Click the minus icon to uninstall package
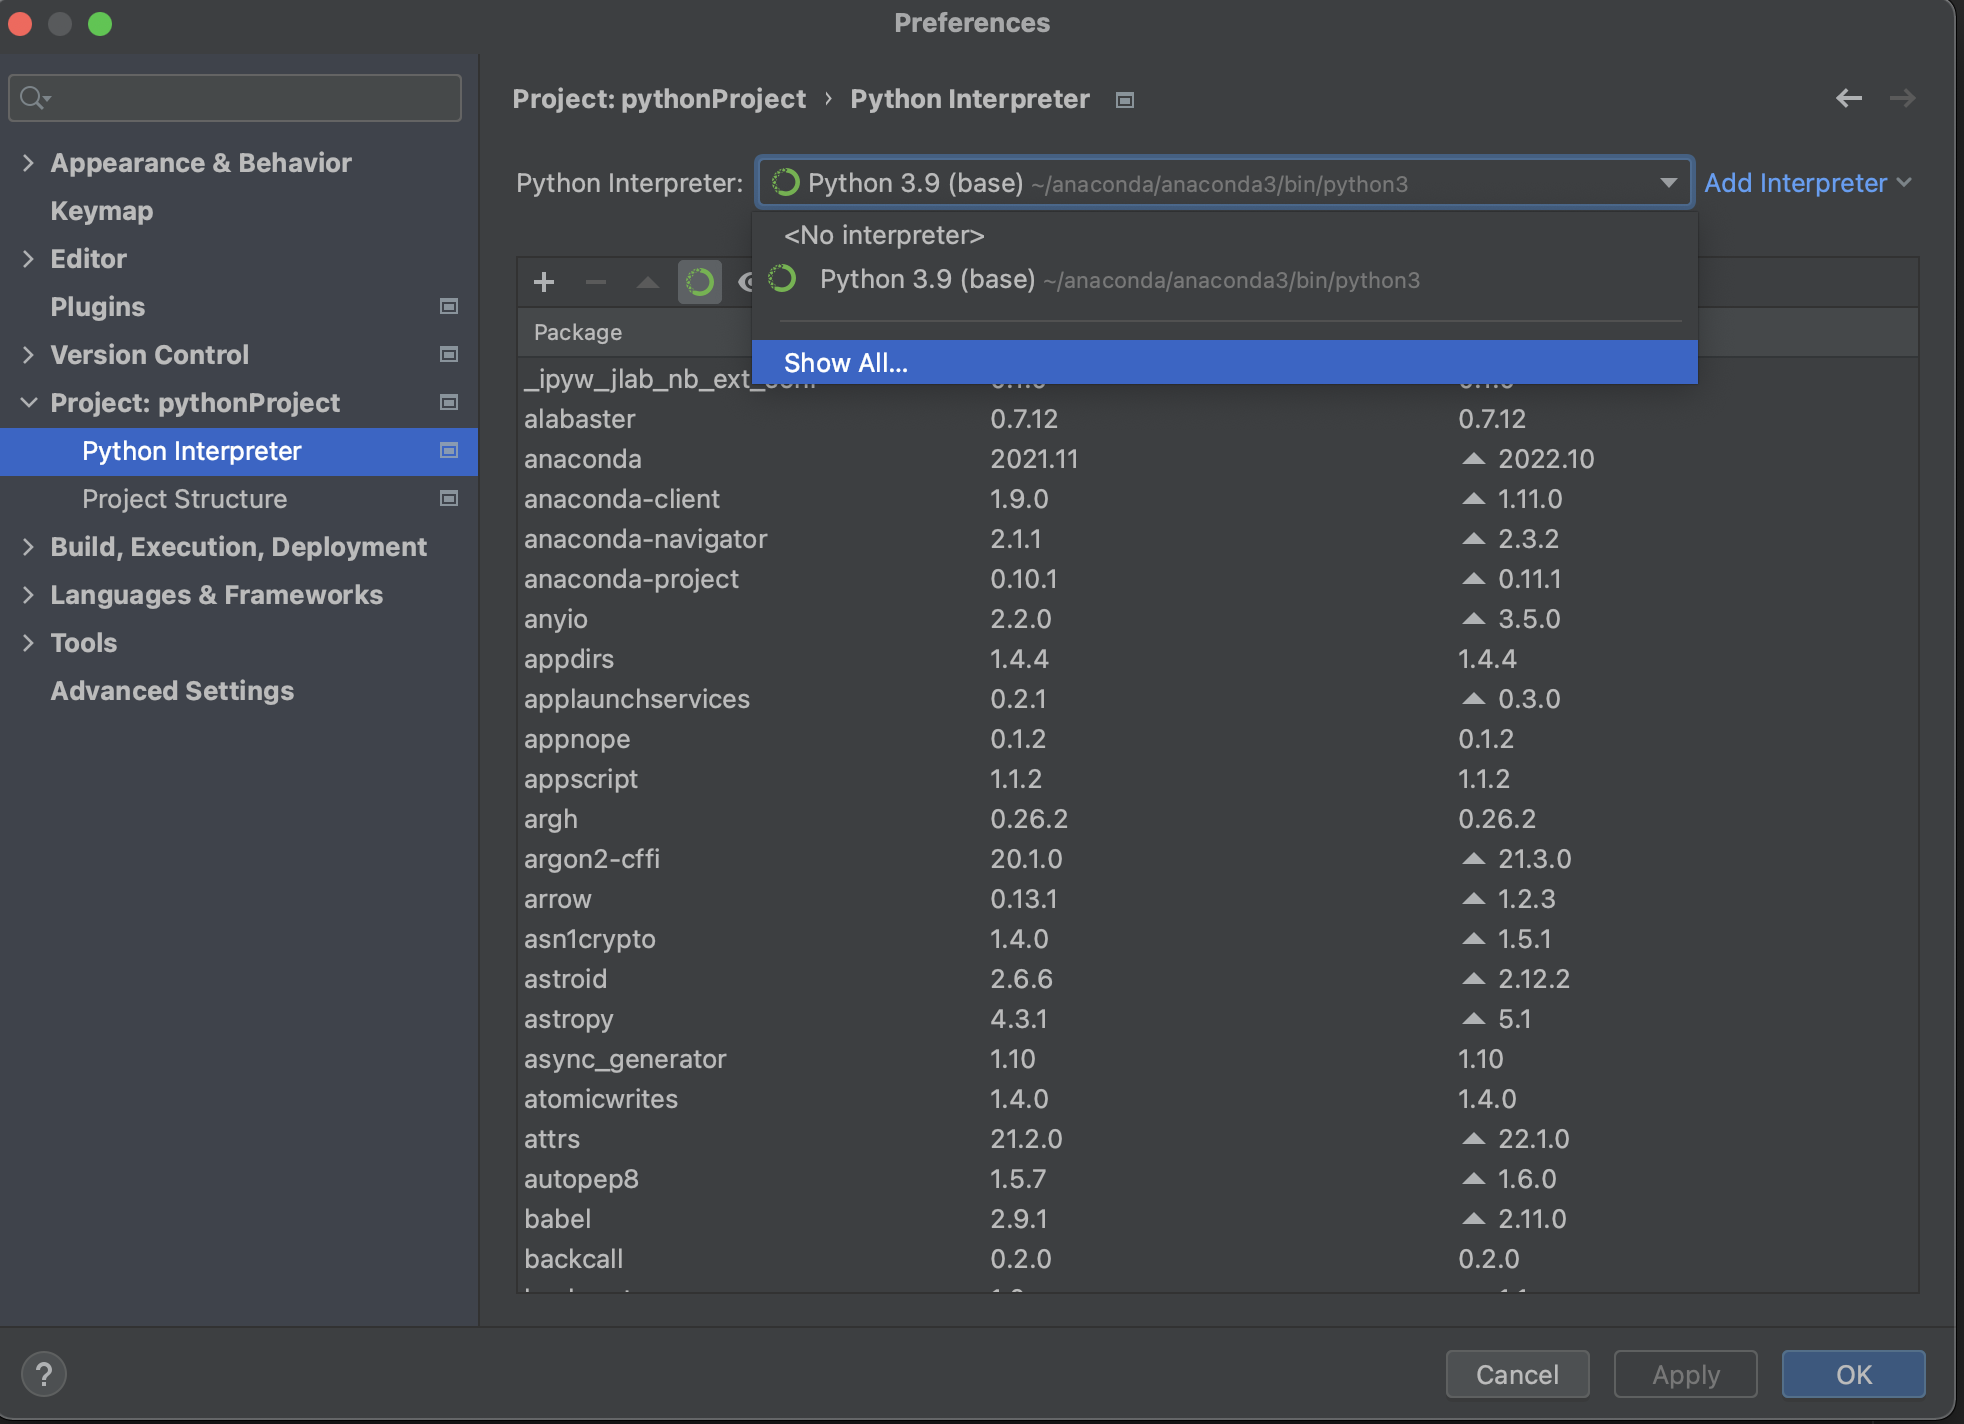Viewport: 1964px width, 1424px height. point(596,282)
